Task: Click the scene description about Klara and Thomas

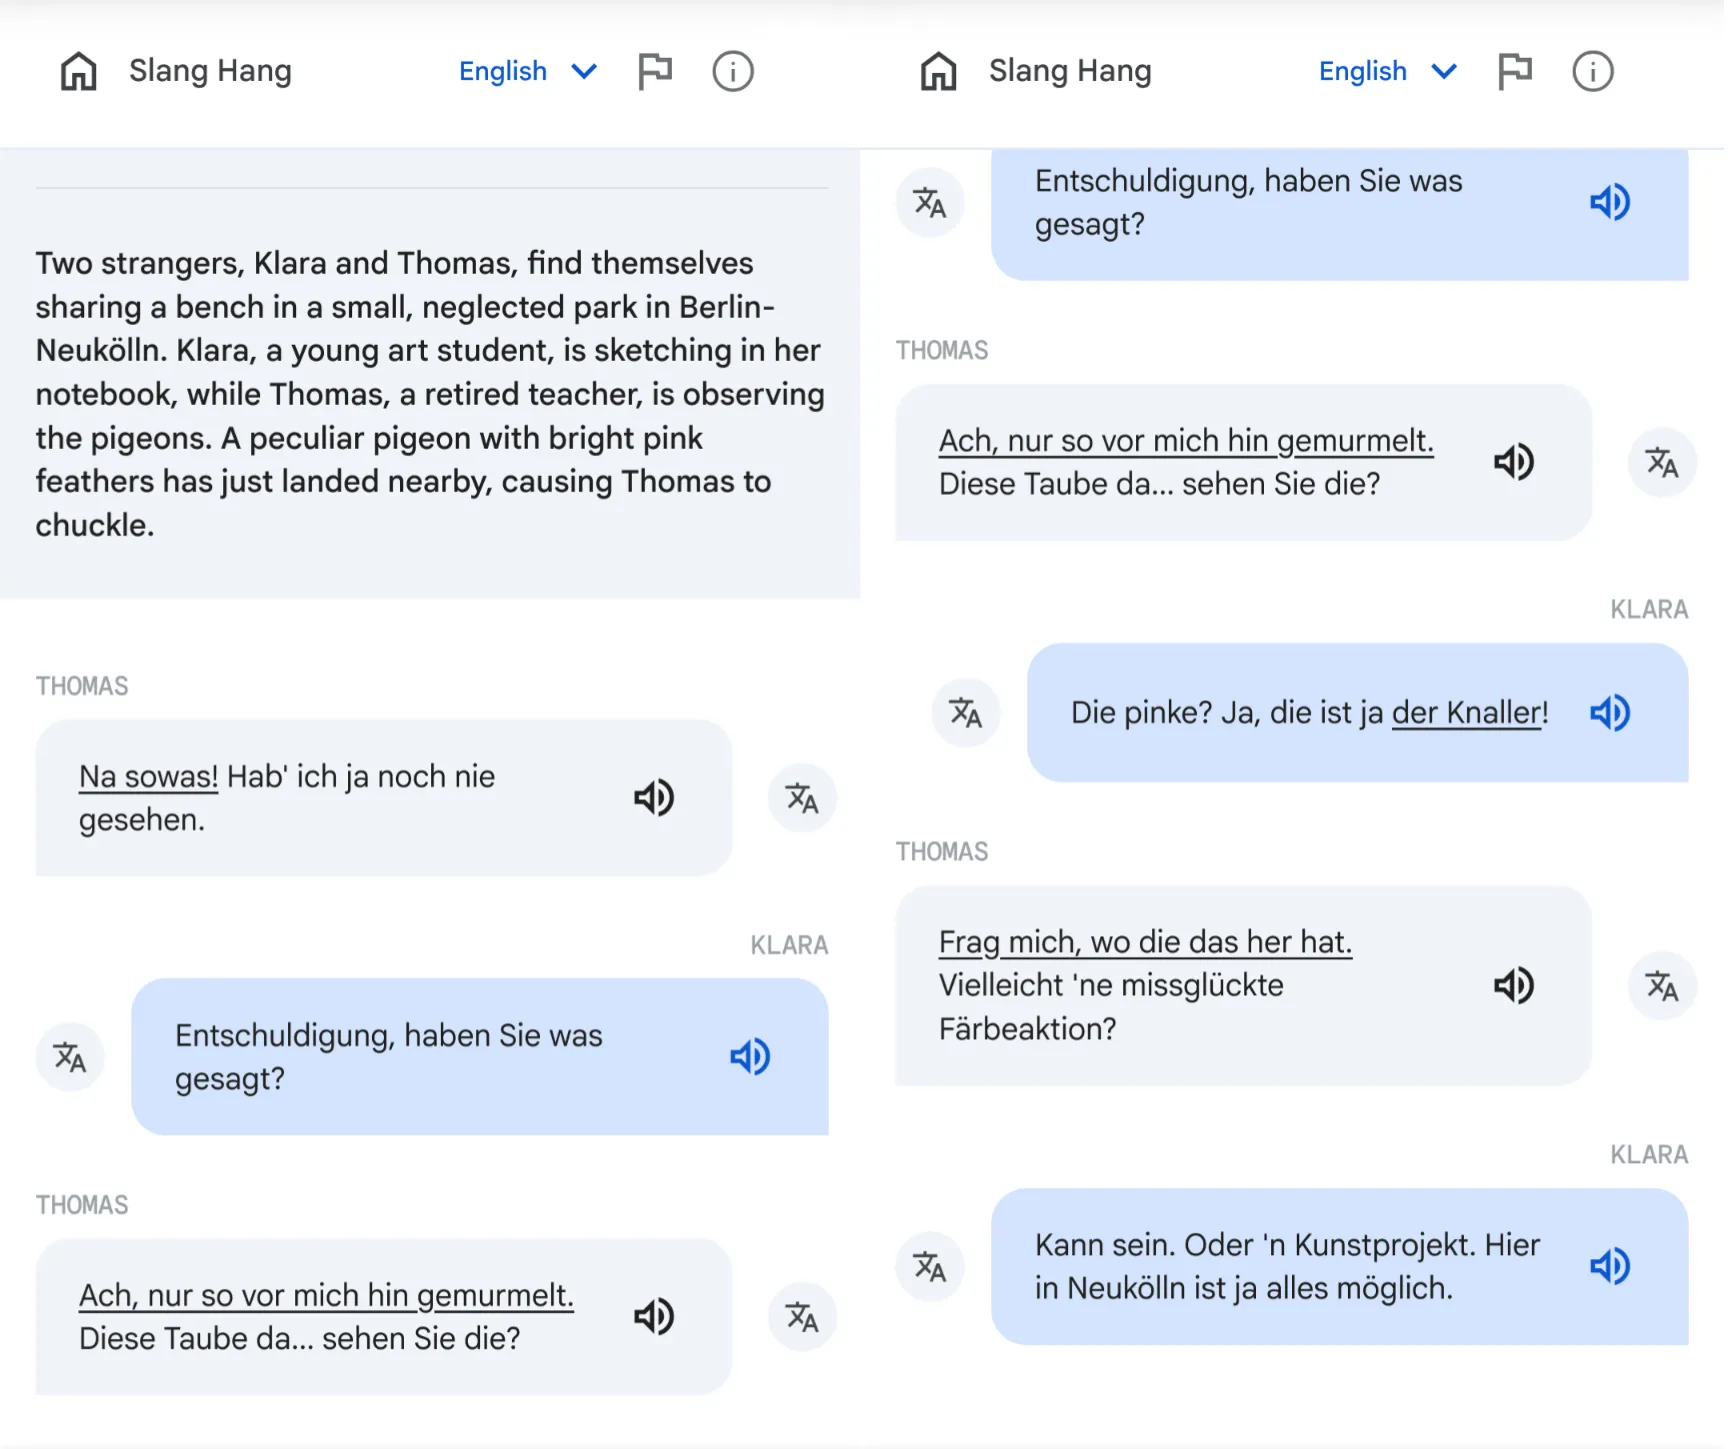Action: tap(430, 394)
